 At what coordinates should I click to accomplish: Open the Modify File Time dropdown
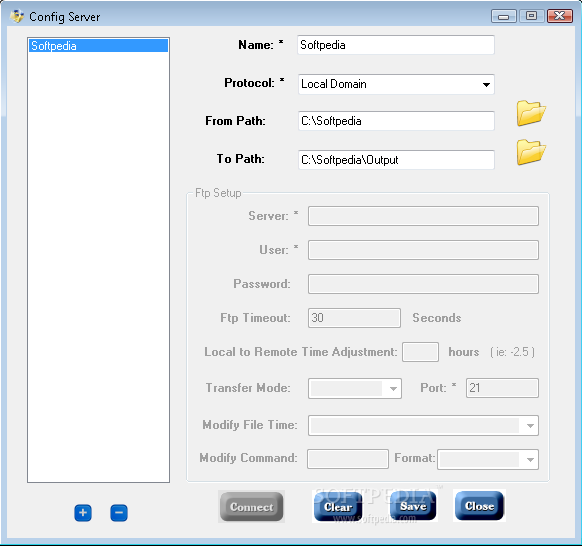423,425
